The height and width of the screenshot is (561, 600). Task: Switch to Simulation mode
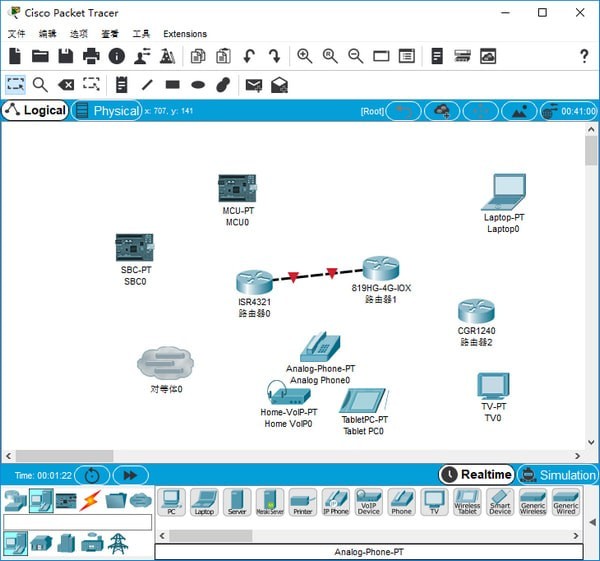tap(558, 475)
